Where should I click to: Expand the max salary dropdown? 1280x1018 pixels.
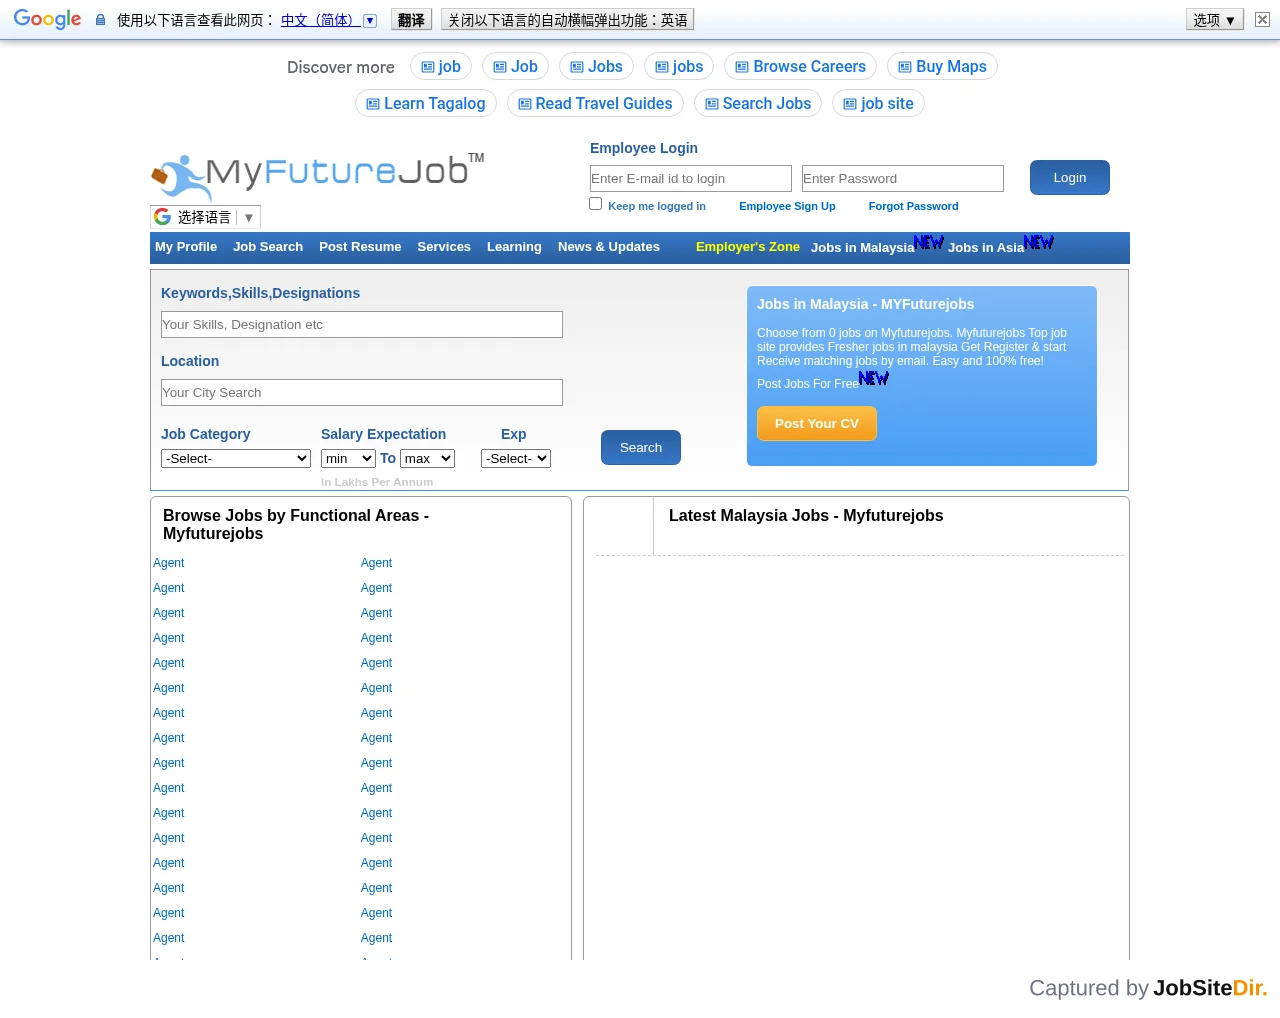coord(428,458)
